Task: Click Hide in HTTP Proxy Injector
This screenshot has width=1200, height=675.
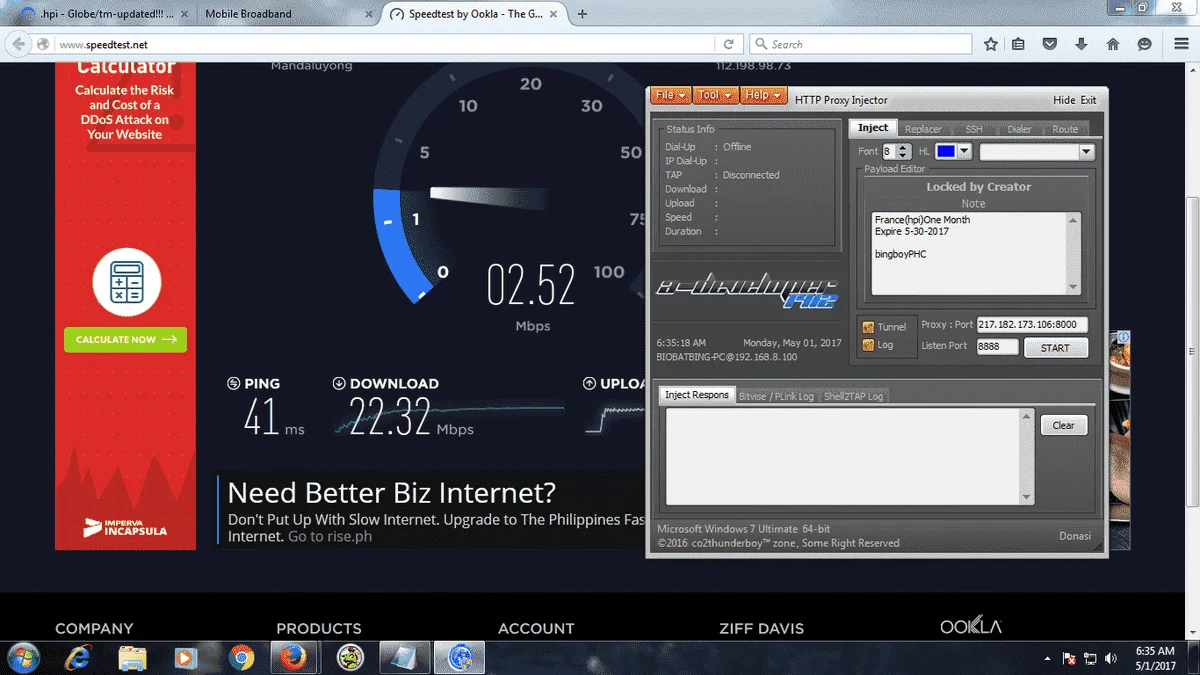Action: [1064, 100]
